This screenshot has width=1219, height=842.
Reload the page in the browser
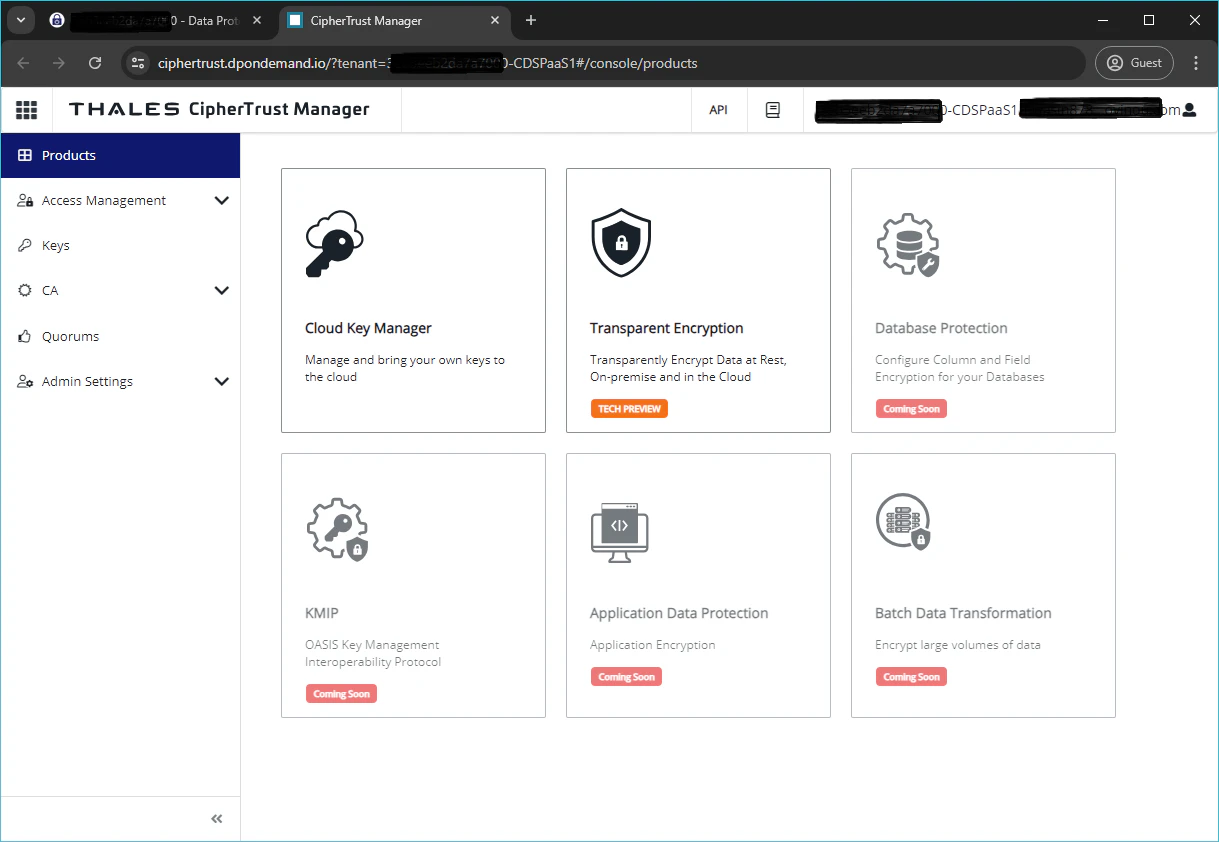click(95, 63)
